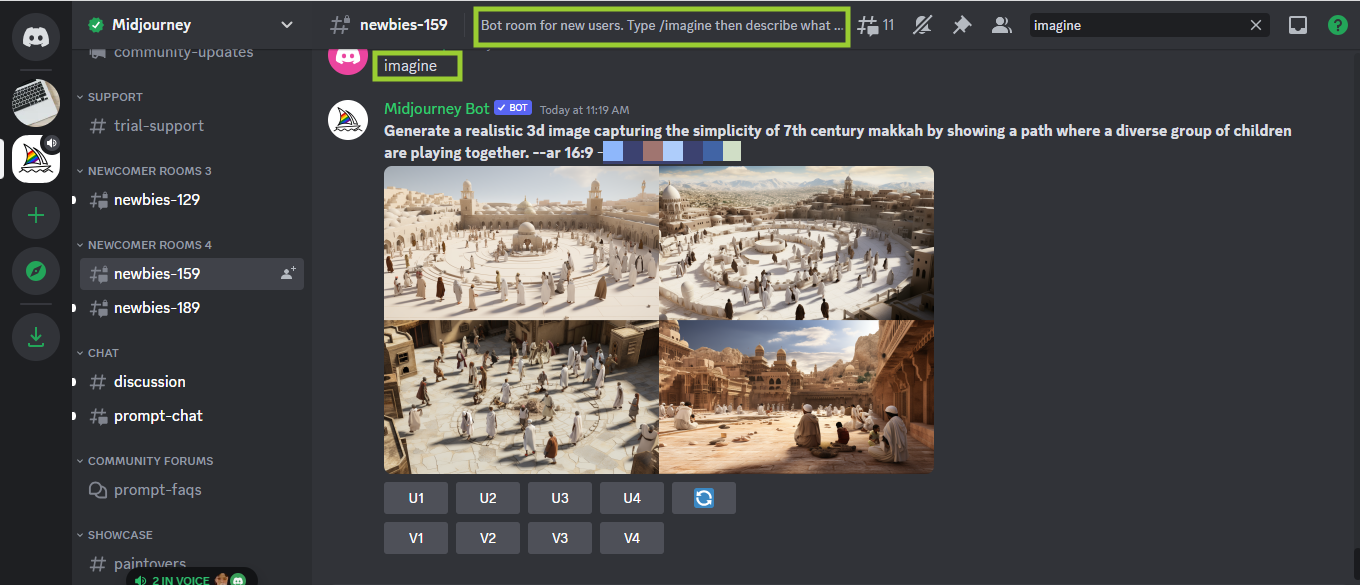The height and width of the screenshot is (585, 1360).
Task: Open the Inbox icon in the top bar
Action: (1297, 24)
